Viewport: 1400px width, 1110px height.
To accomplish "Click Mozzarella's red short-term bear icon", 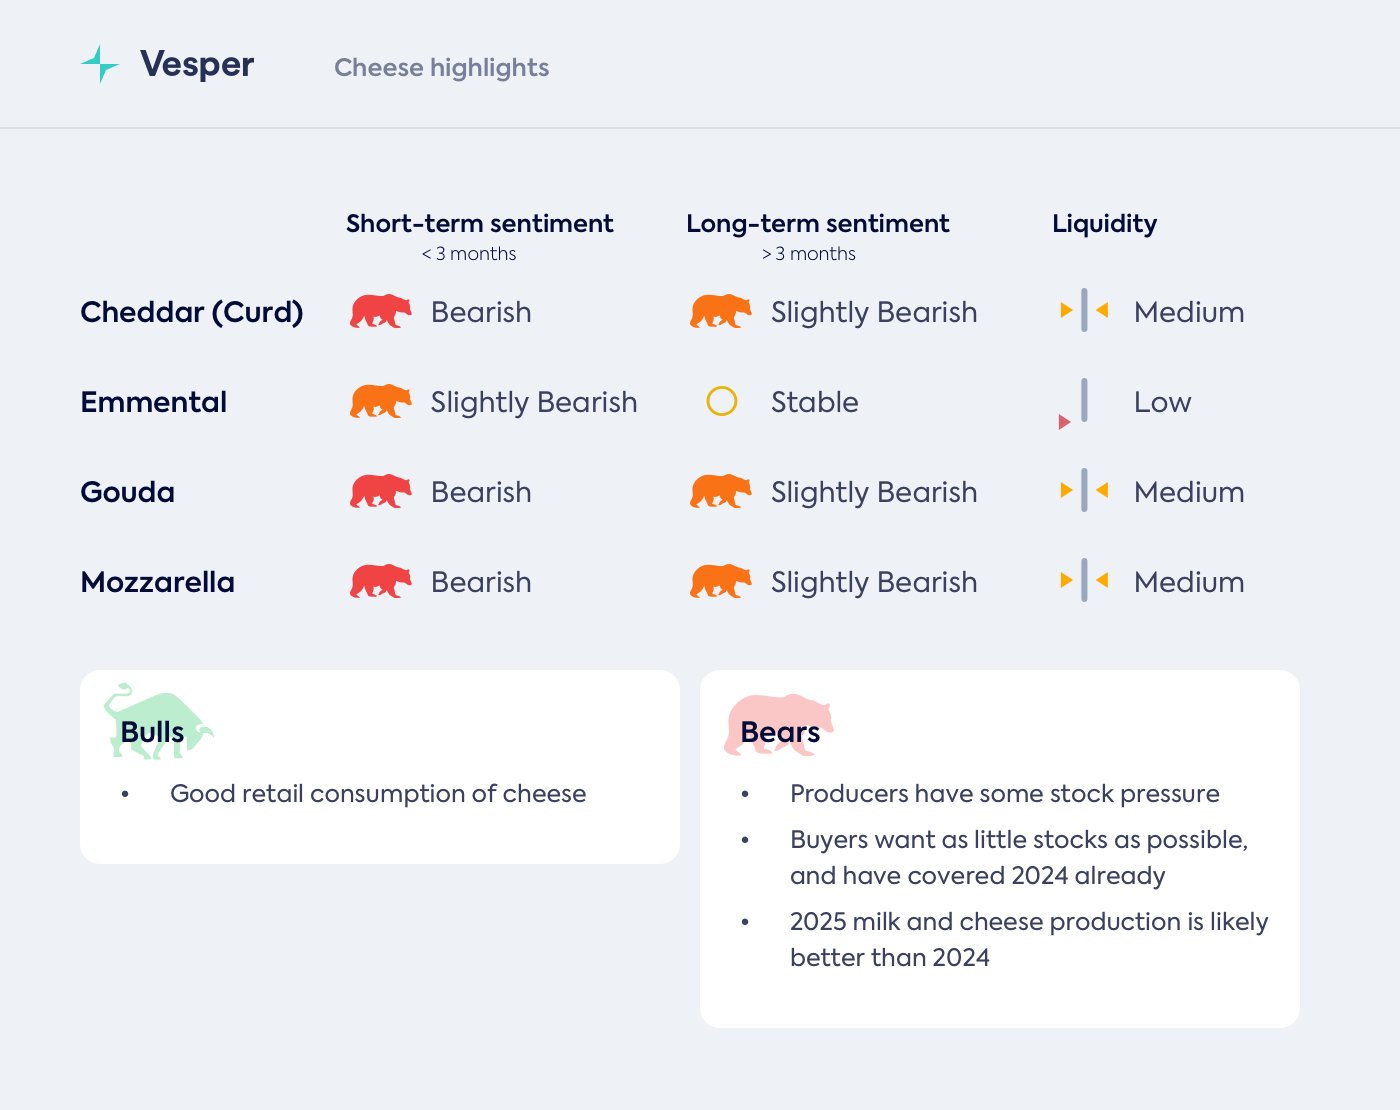I will click(x=381, y=582).
